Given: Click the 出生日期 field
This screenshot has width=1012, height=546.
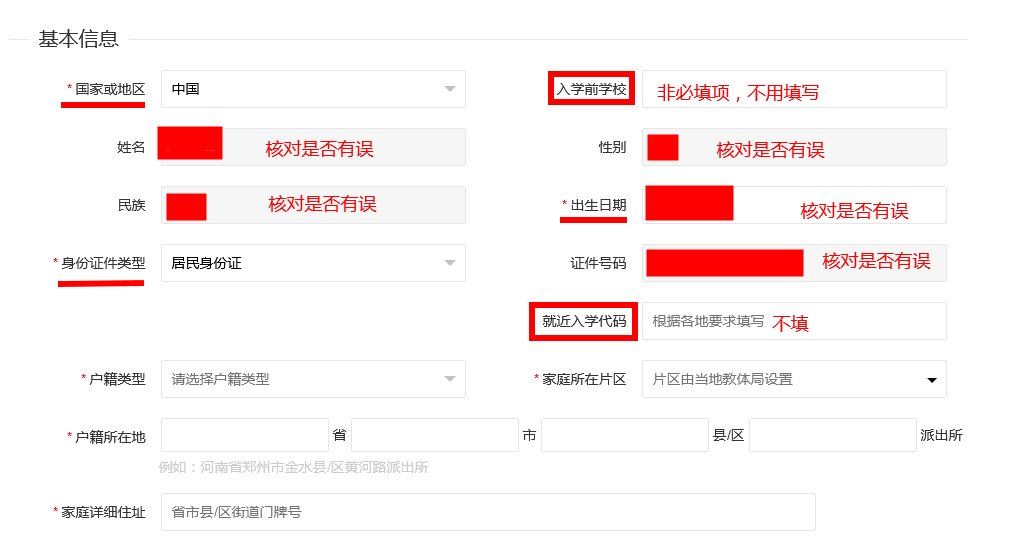Looking at the screenshot, I should point(794,205).
